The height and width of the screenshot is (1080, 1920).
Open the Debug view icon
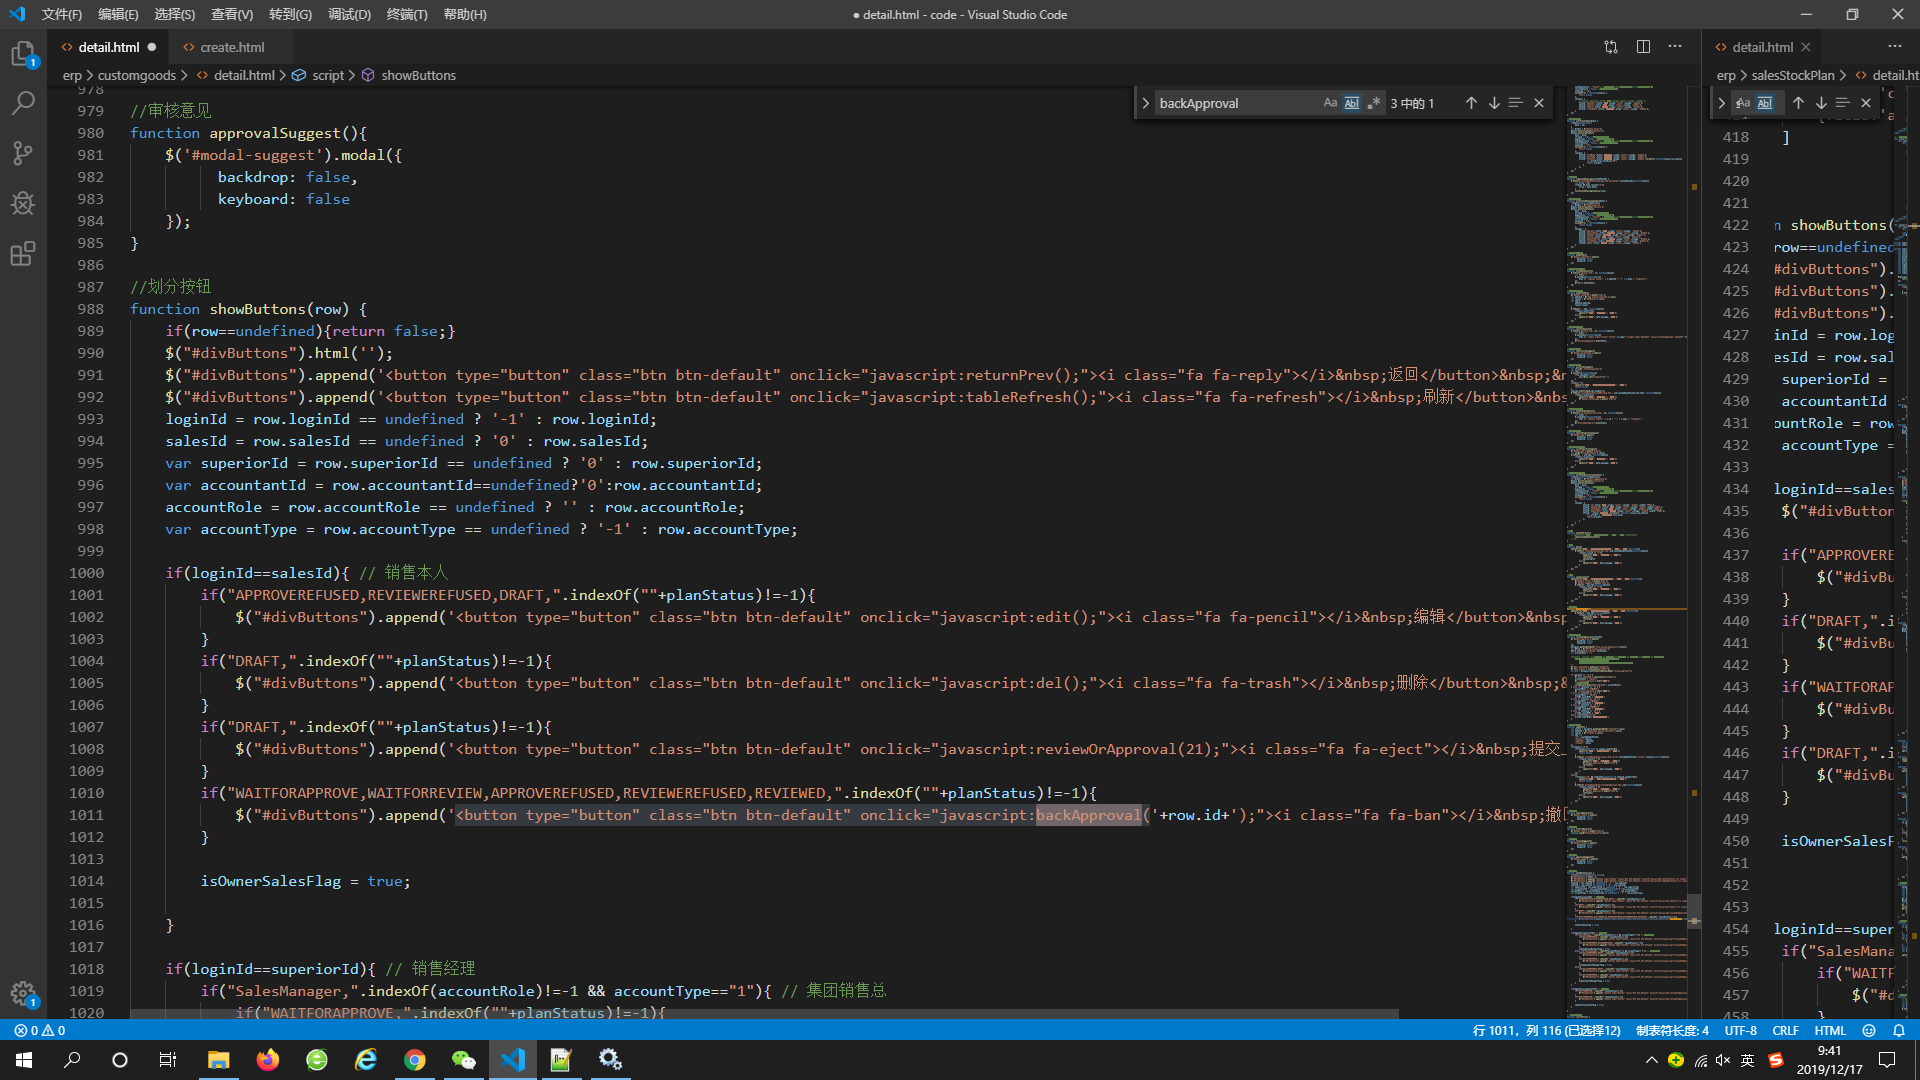pyautogui.click(x=23, y=203)
